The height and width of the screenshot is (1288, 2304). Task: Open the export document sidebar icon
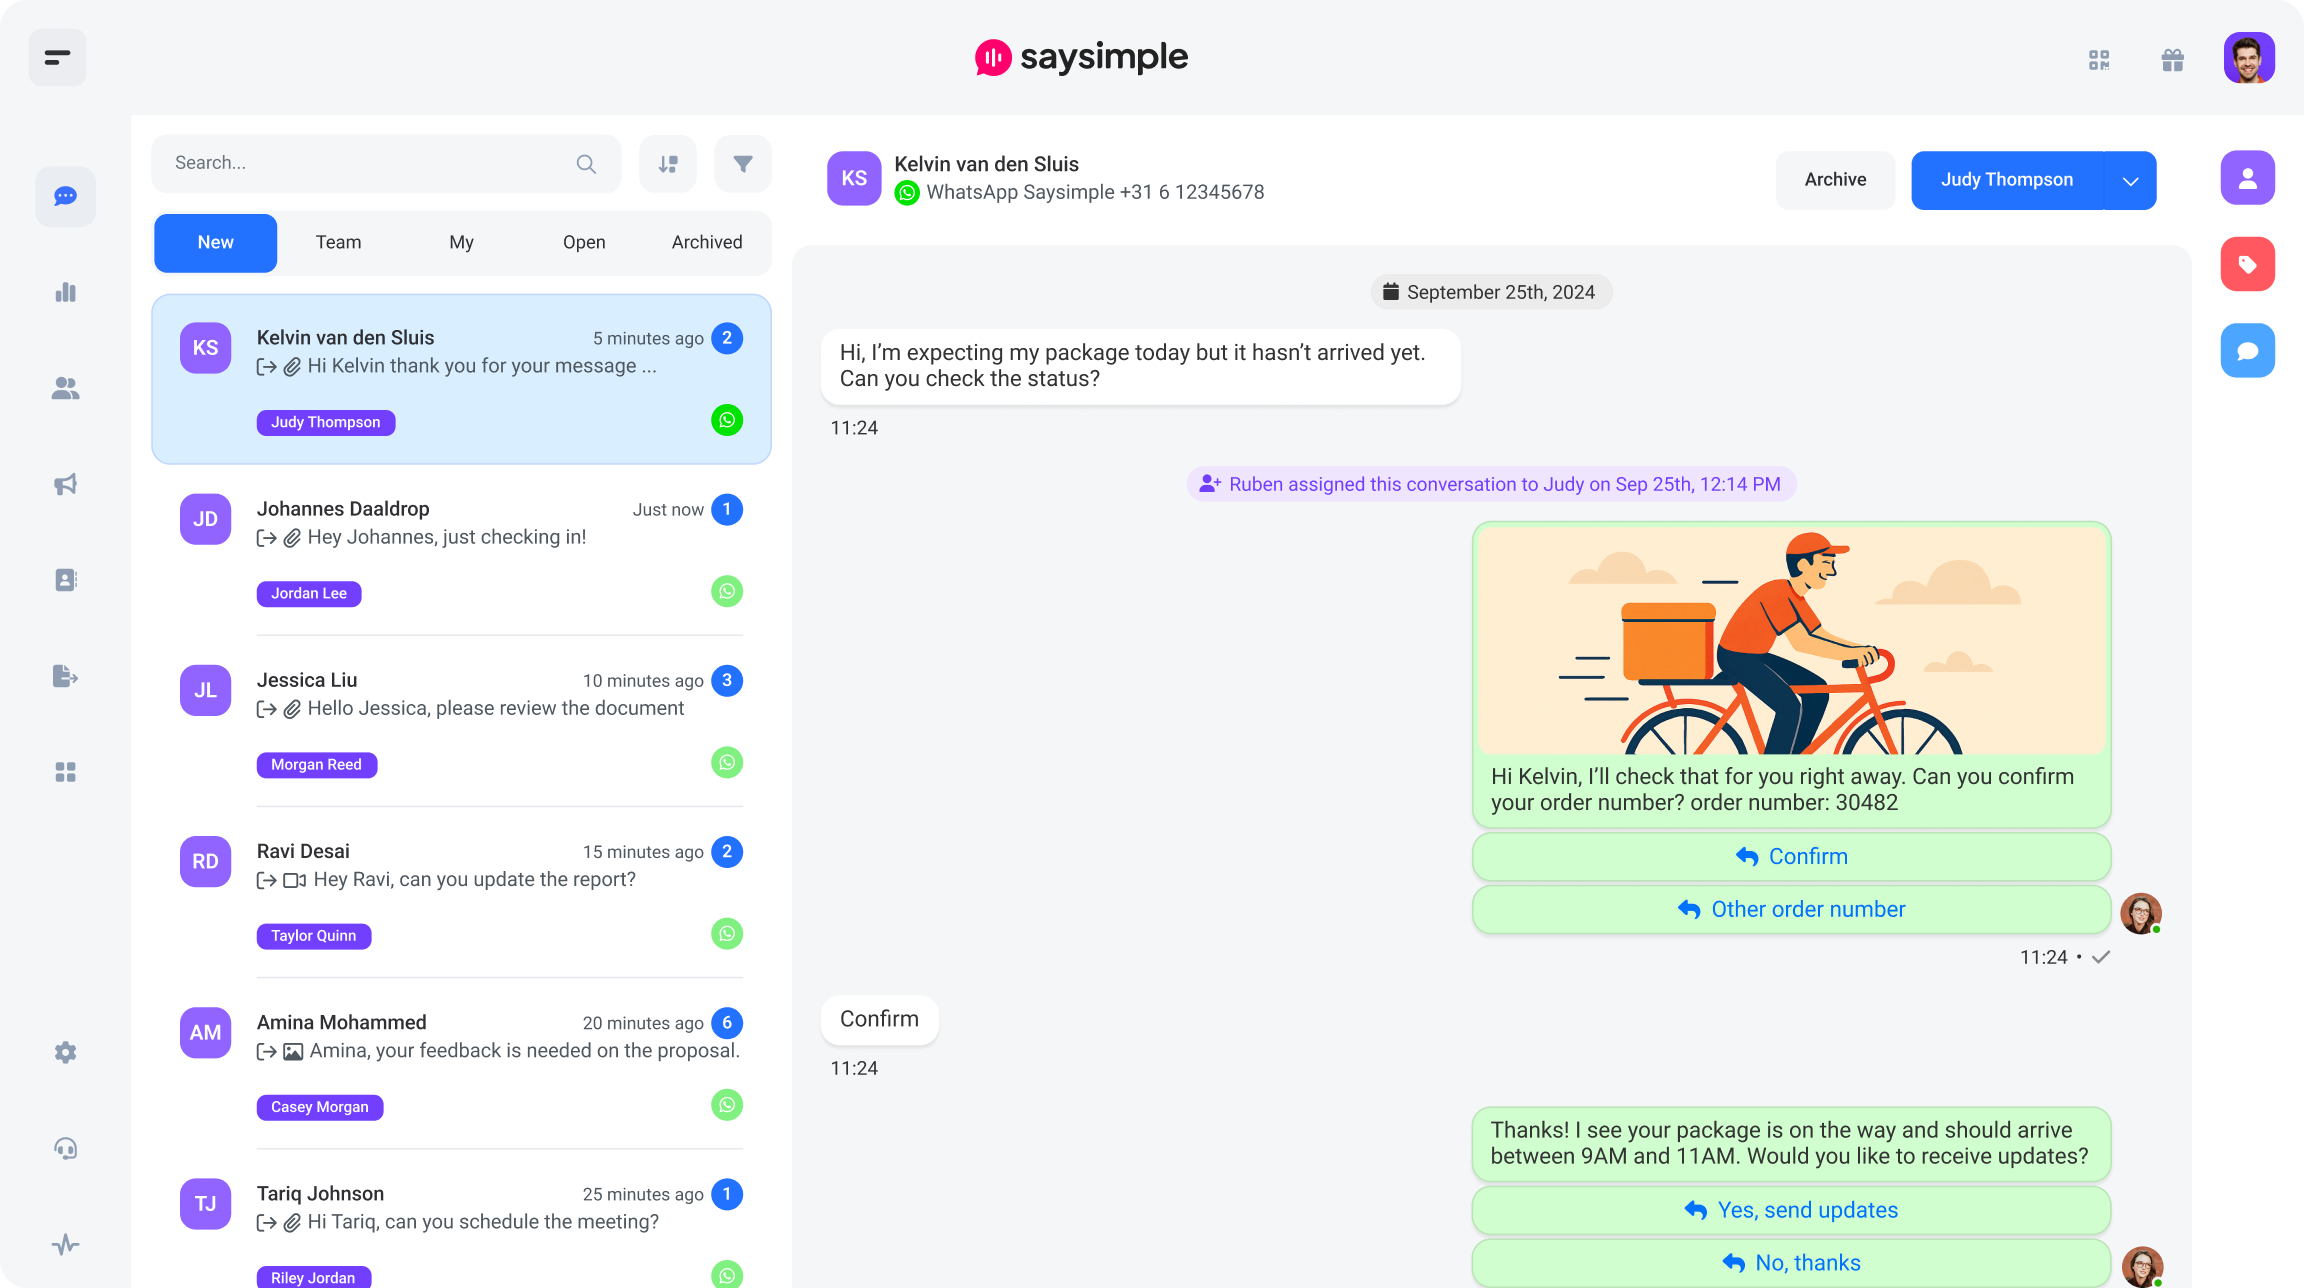click(66, 676)
